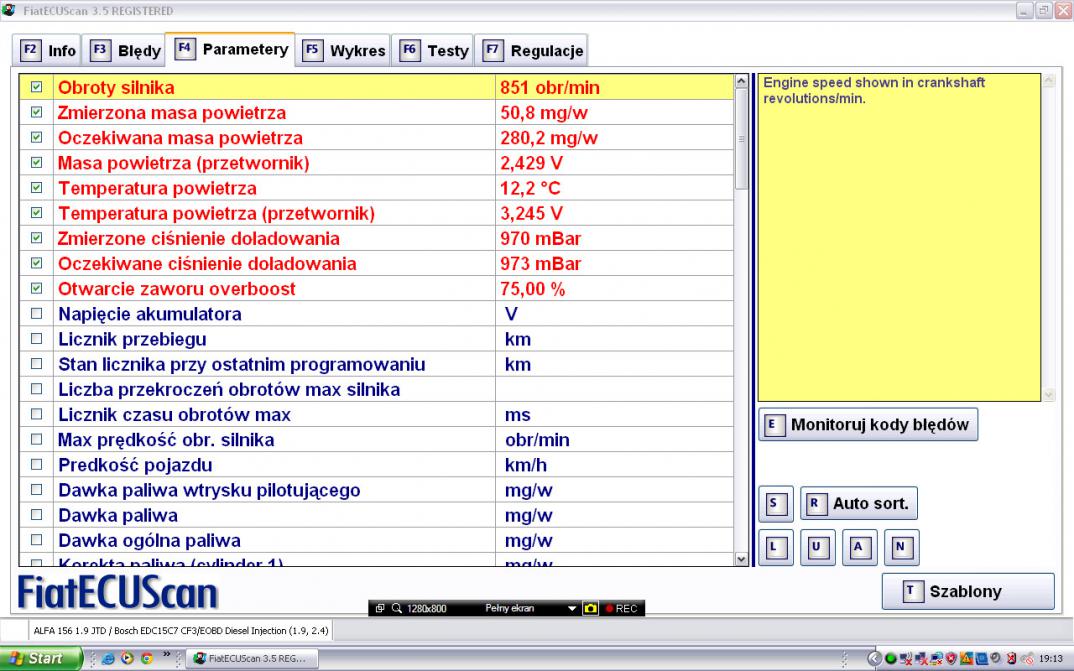Enable the Napięcie akumulatora checkbox

[x=37, y=314]
